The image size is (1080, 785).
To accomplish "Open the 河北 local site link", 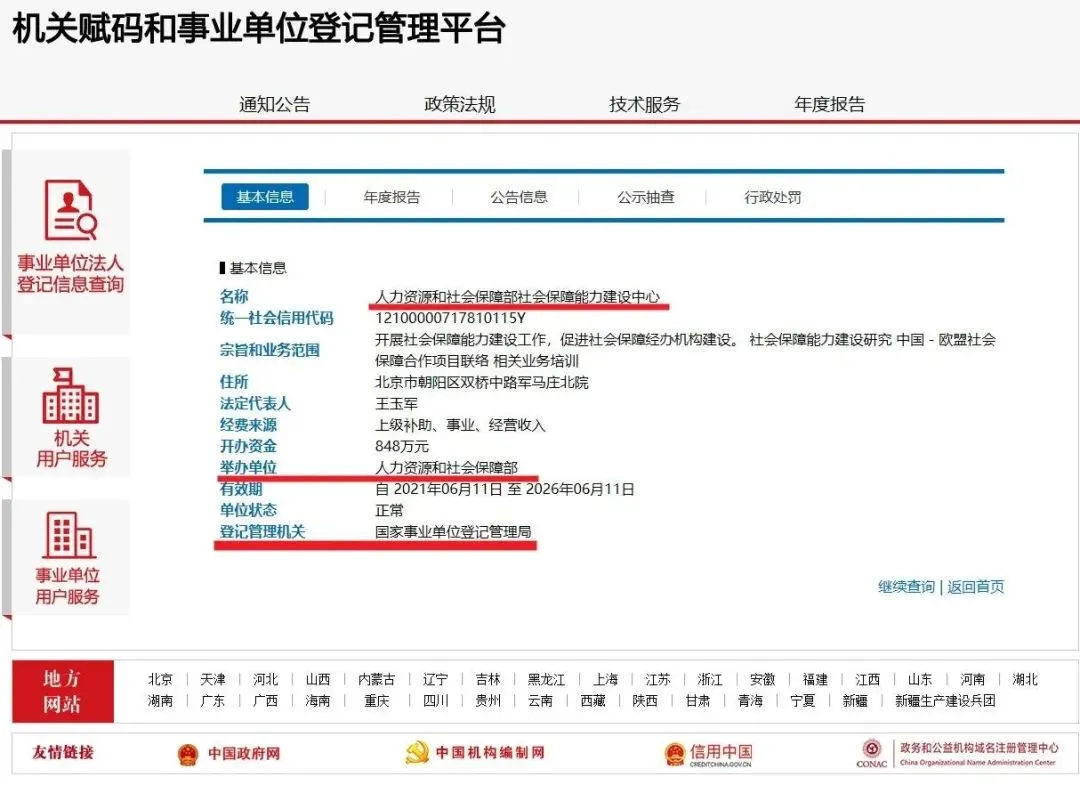I will pos(264,680).
